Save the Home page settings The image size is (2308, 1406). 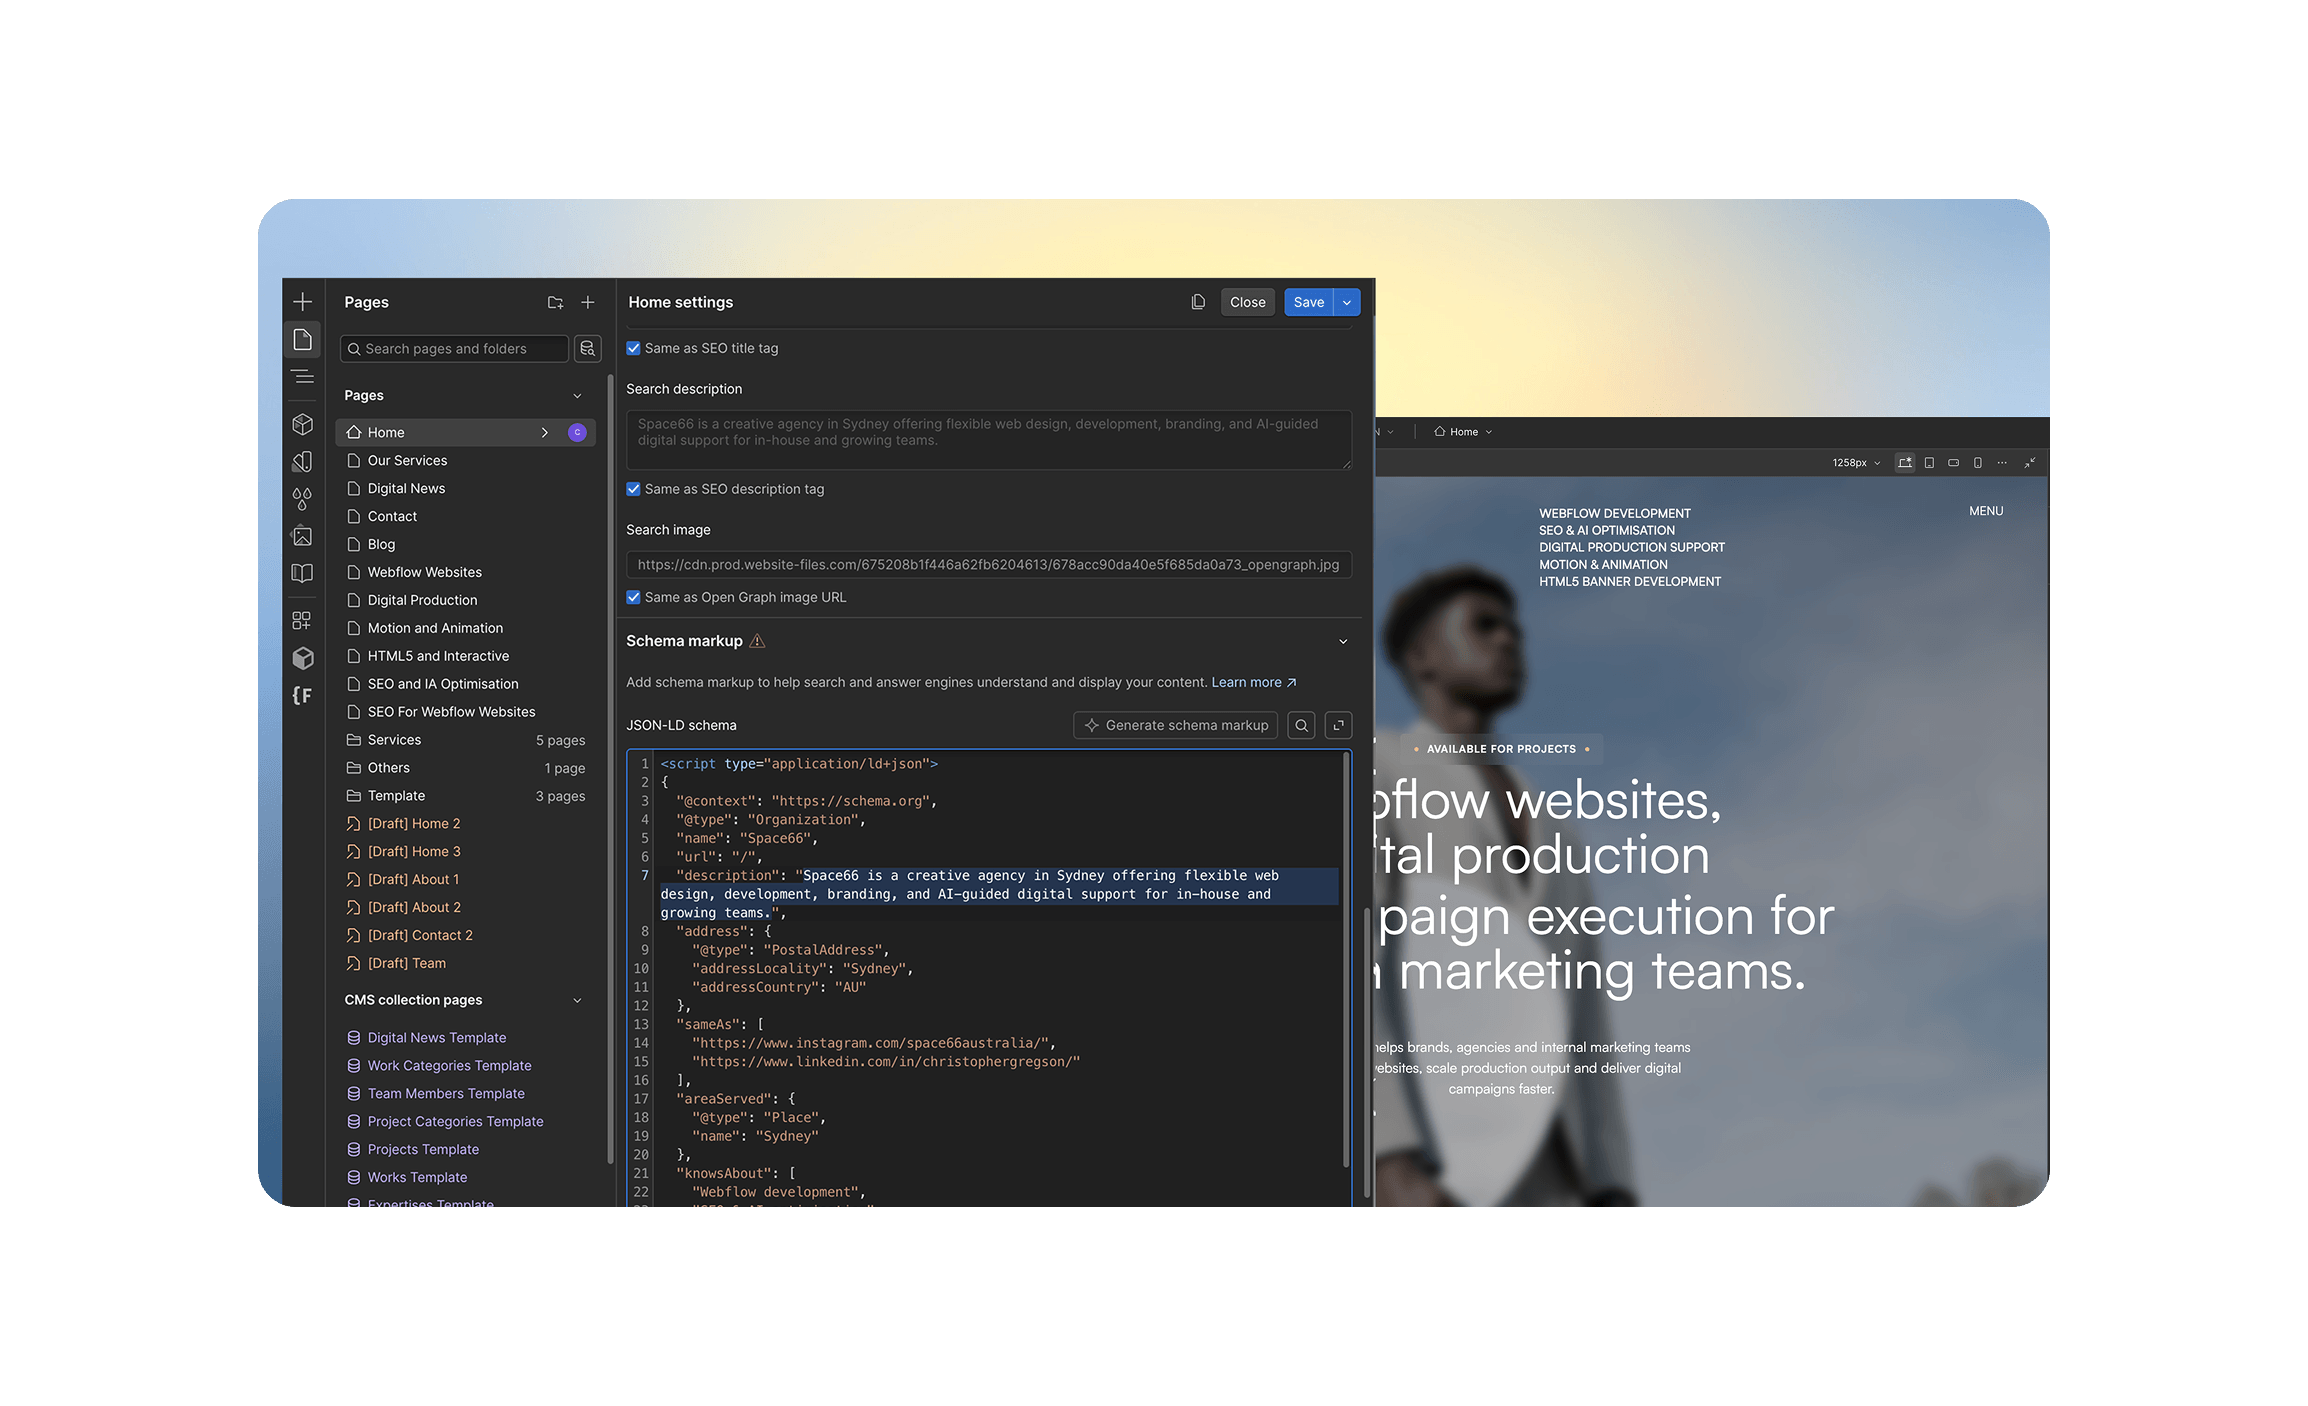[x=1309, y=302]
